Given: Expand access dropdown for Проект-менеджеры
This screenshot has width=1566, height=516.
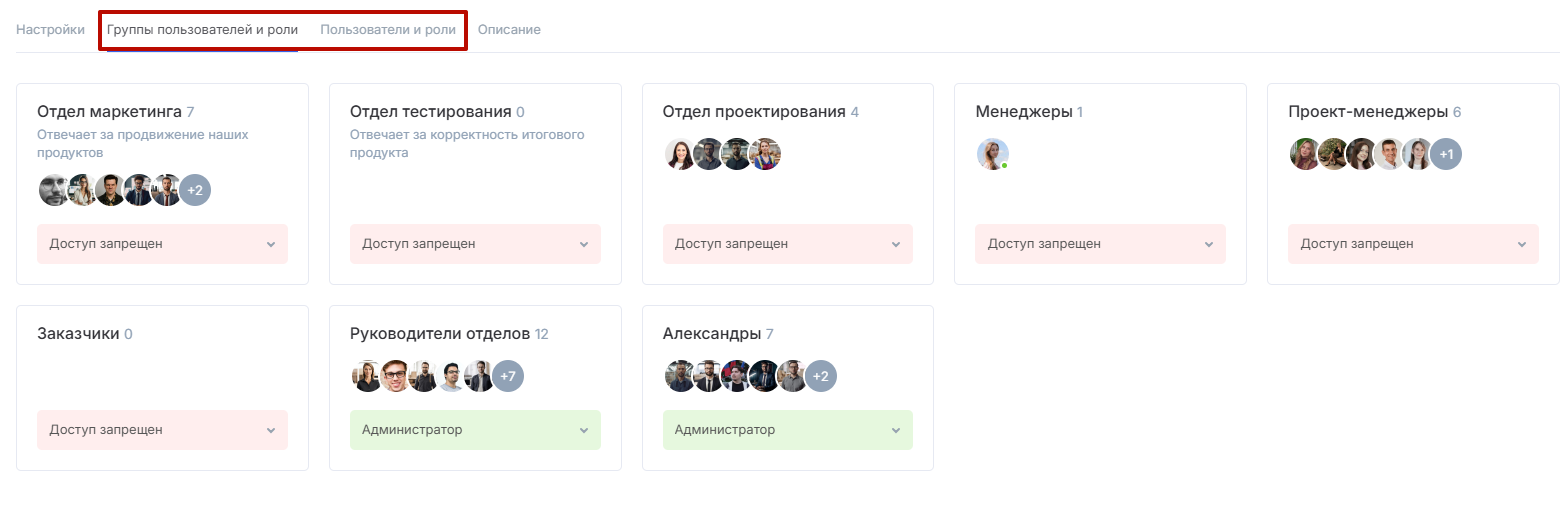Looking at the screenshot, I should [x=1413, y=244].
